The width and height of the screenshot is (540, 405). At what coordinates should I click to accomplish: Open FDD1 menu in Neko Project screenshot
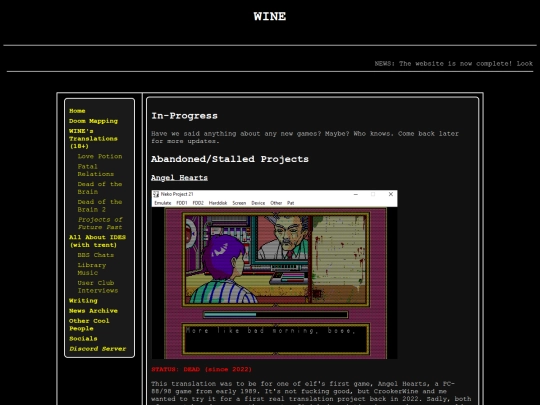coord(182,203)
